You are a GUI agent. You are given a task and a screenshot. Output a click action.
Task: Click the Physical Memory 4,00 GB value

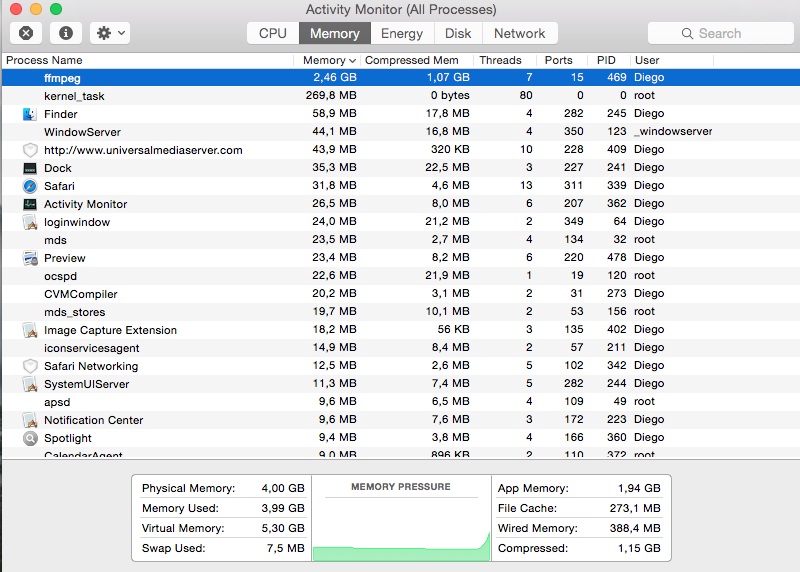(283, 488)
